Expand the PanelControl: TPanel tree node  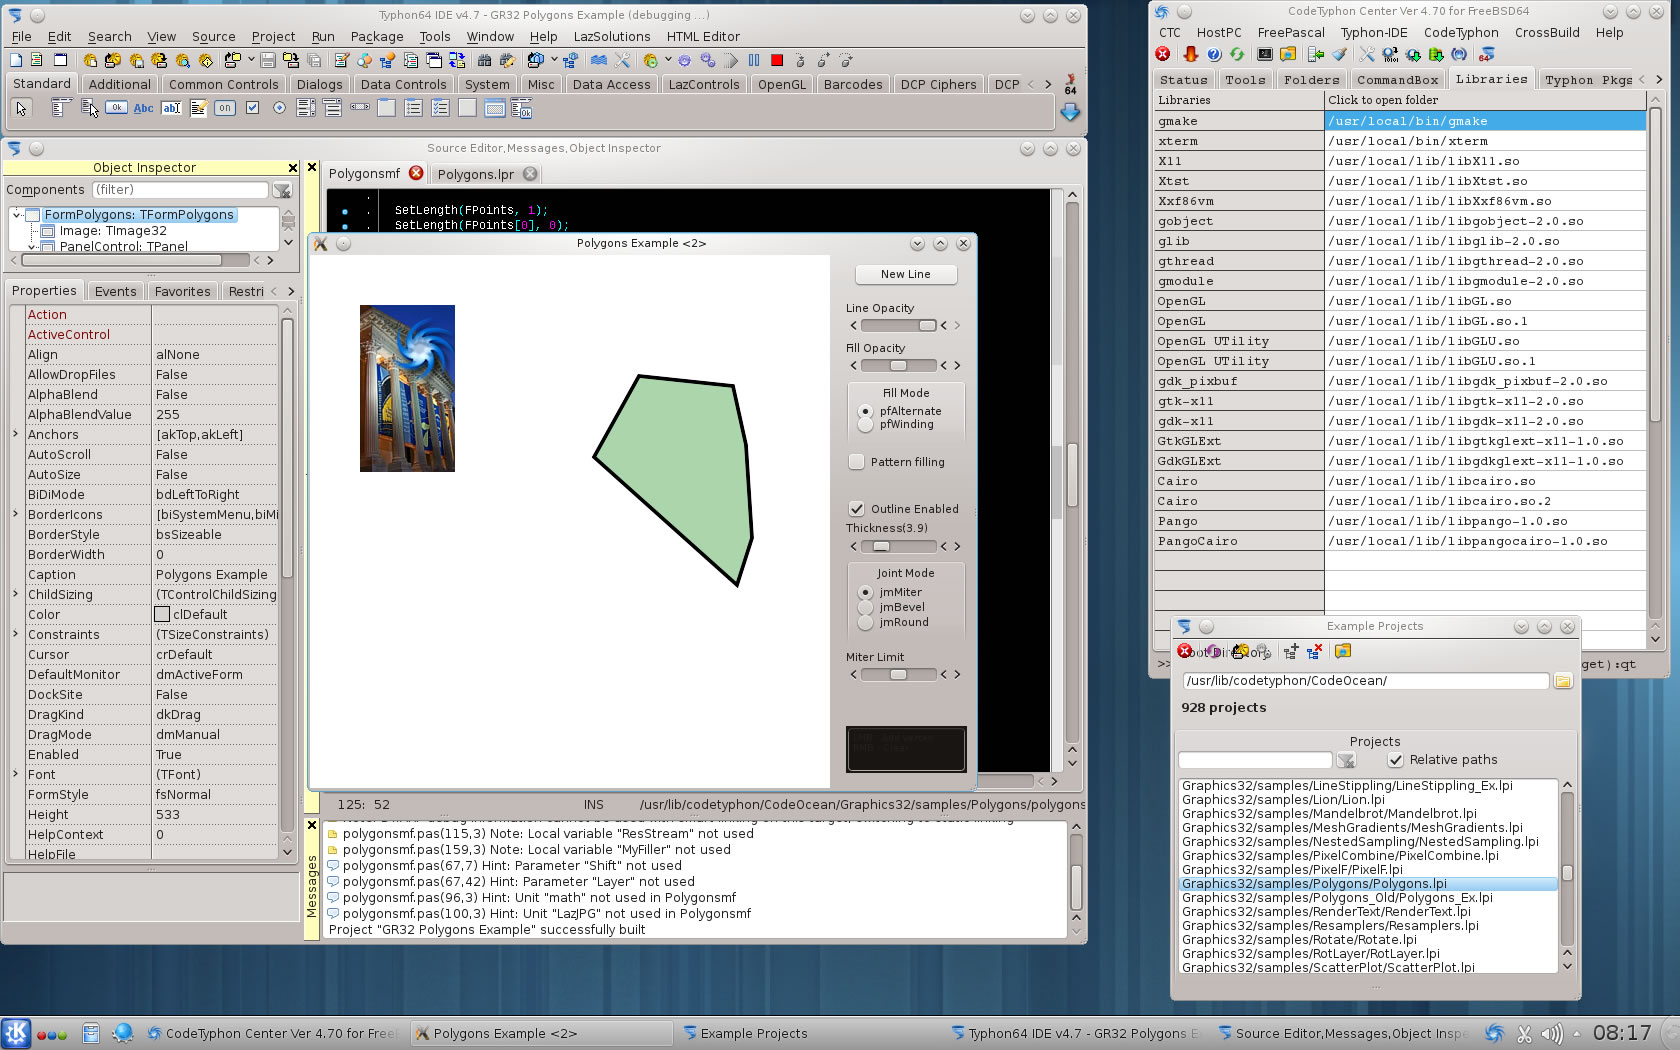[32, 246]
